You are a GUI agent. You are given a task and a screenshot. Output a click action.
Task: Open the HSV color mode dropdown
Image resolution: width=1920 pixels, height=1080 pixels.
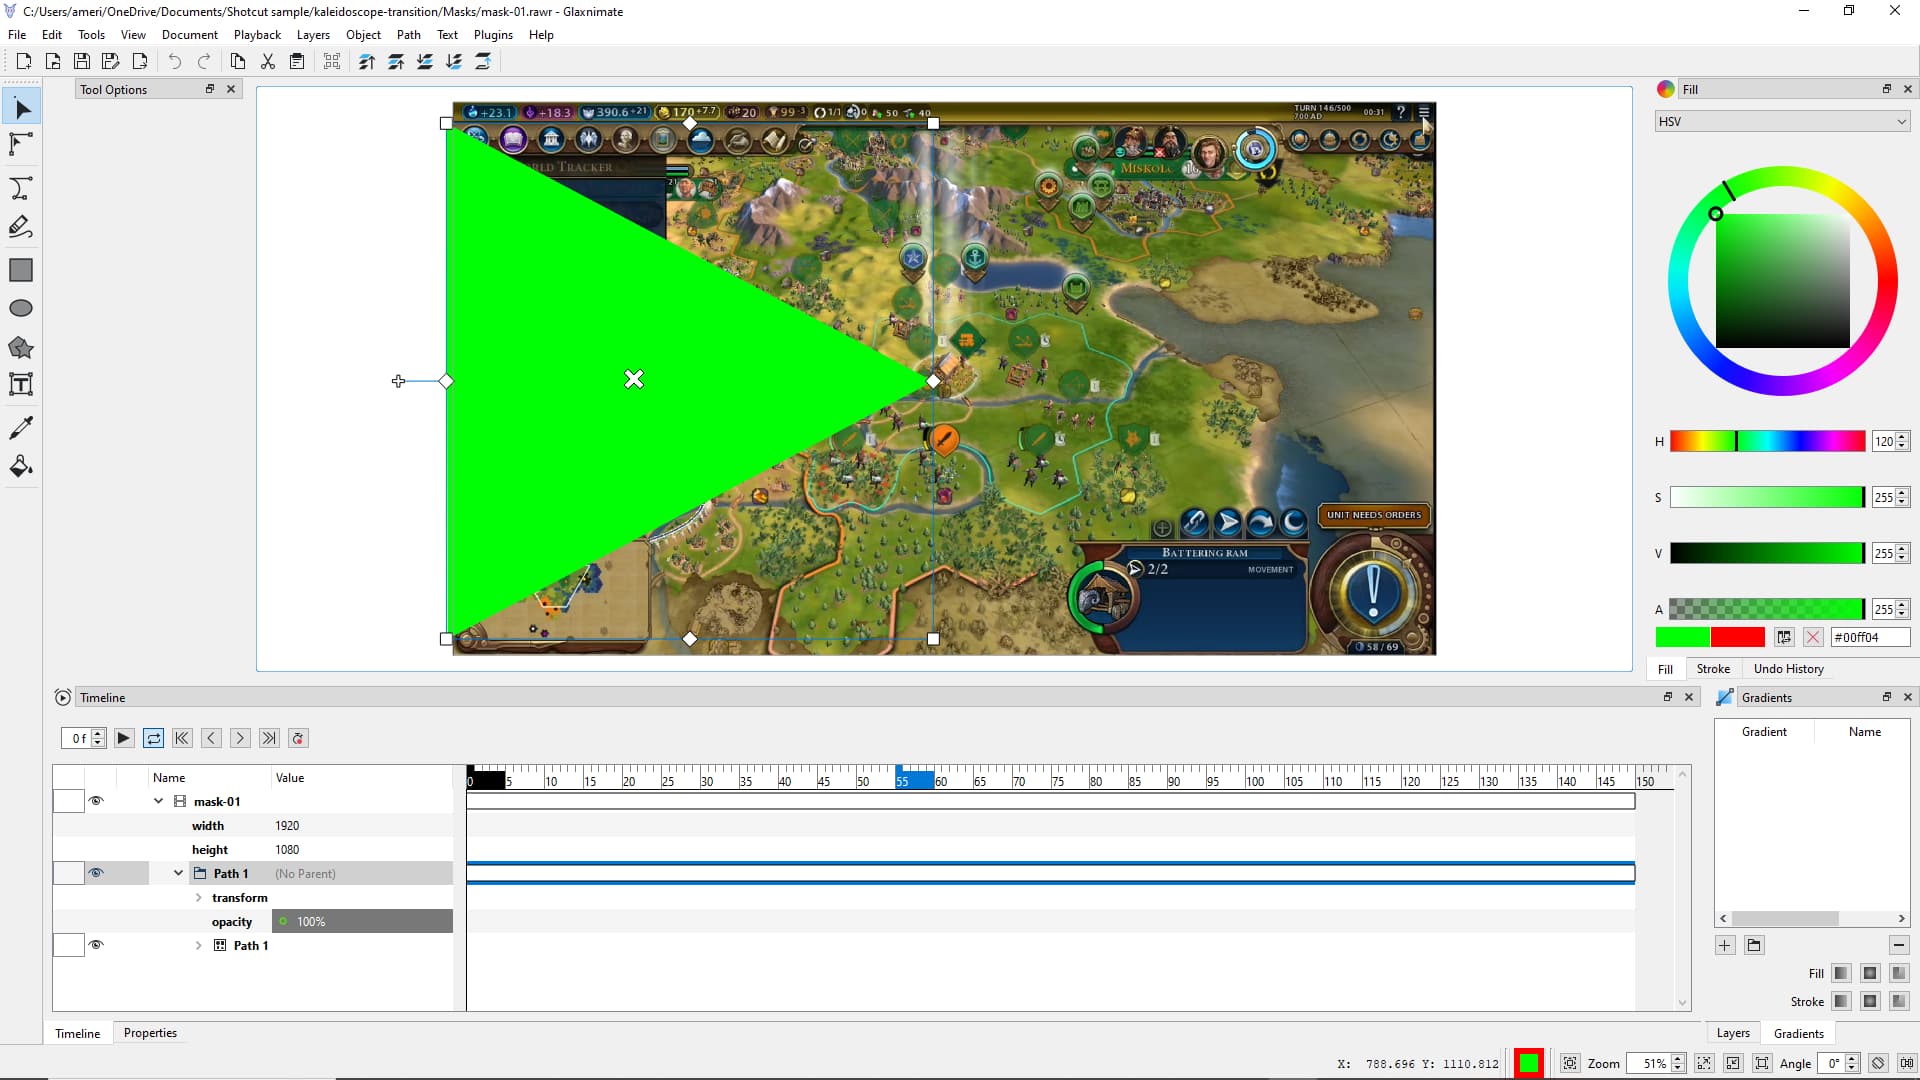click(x=1782, y=122)
